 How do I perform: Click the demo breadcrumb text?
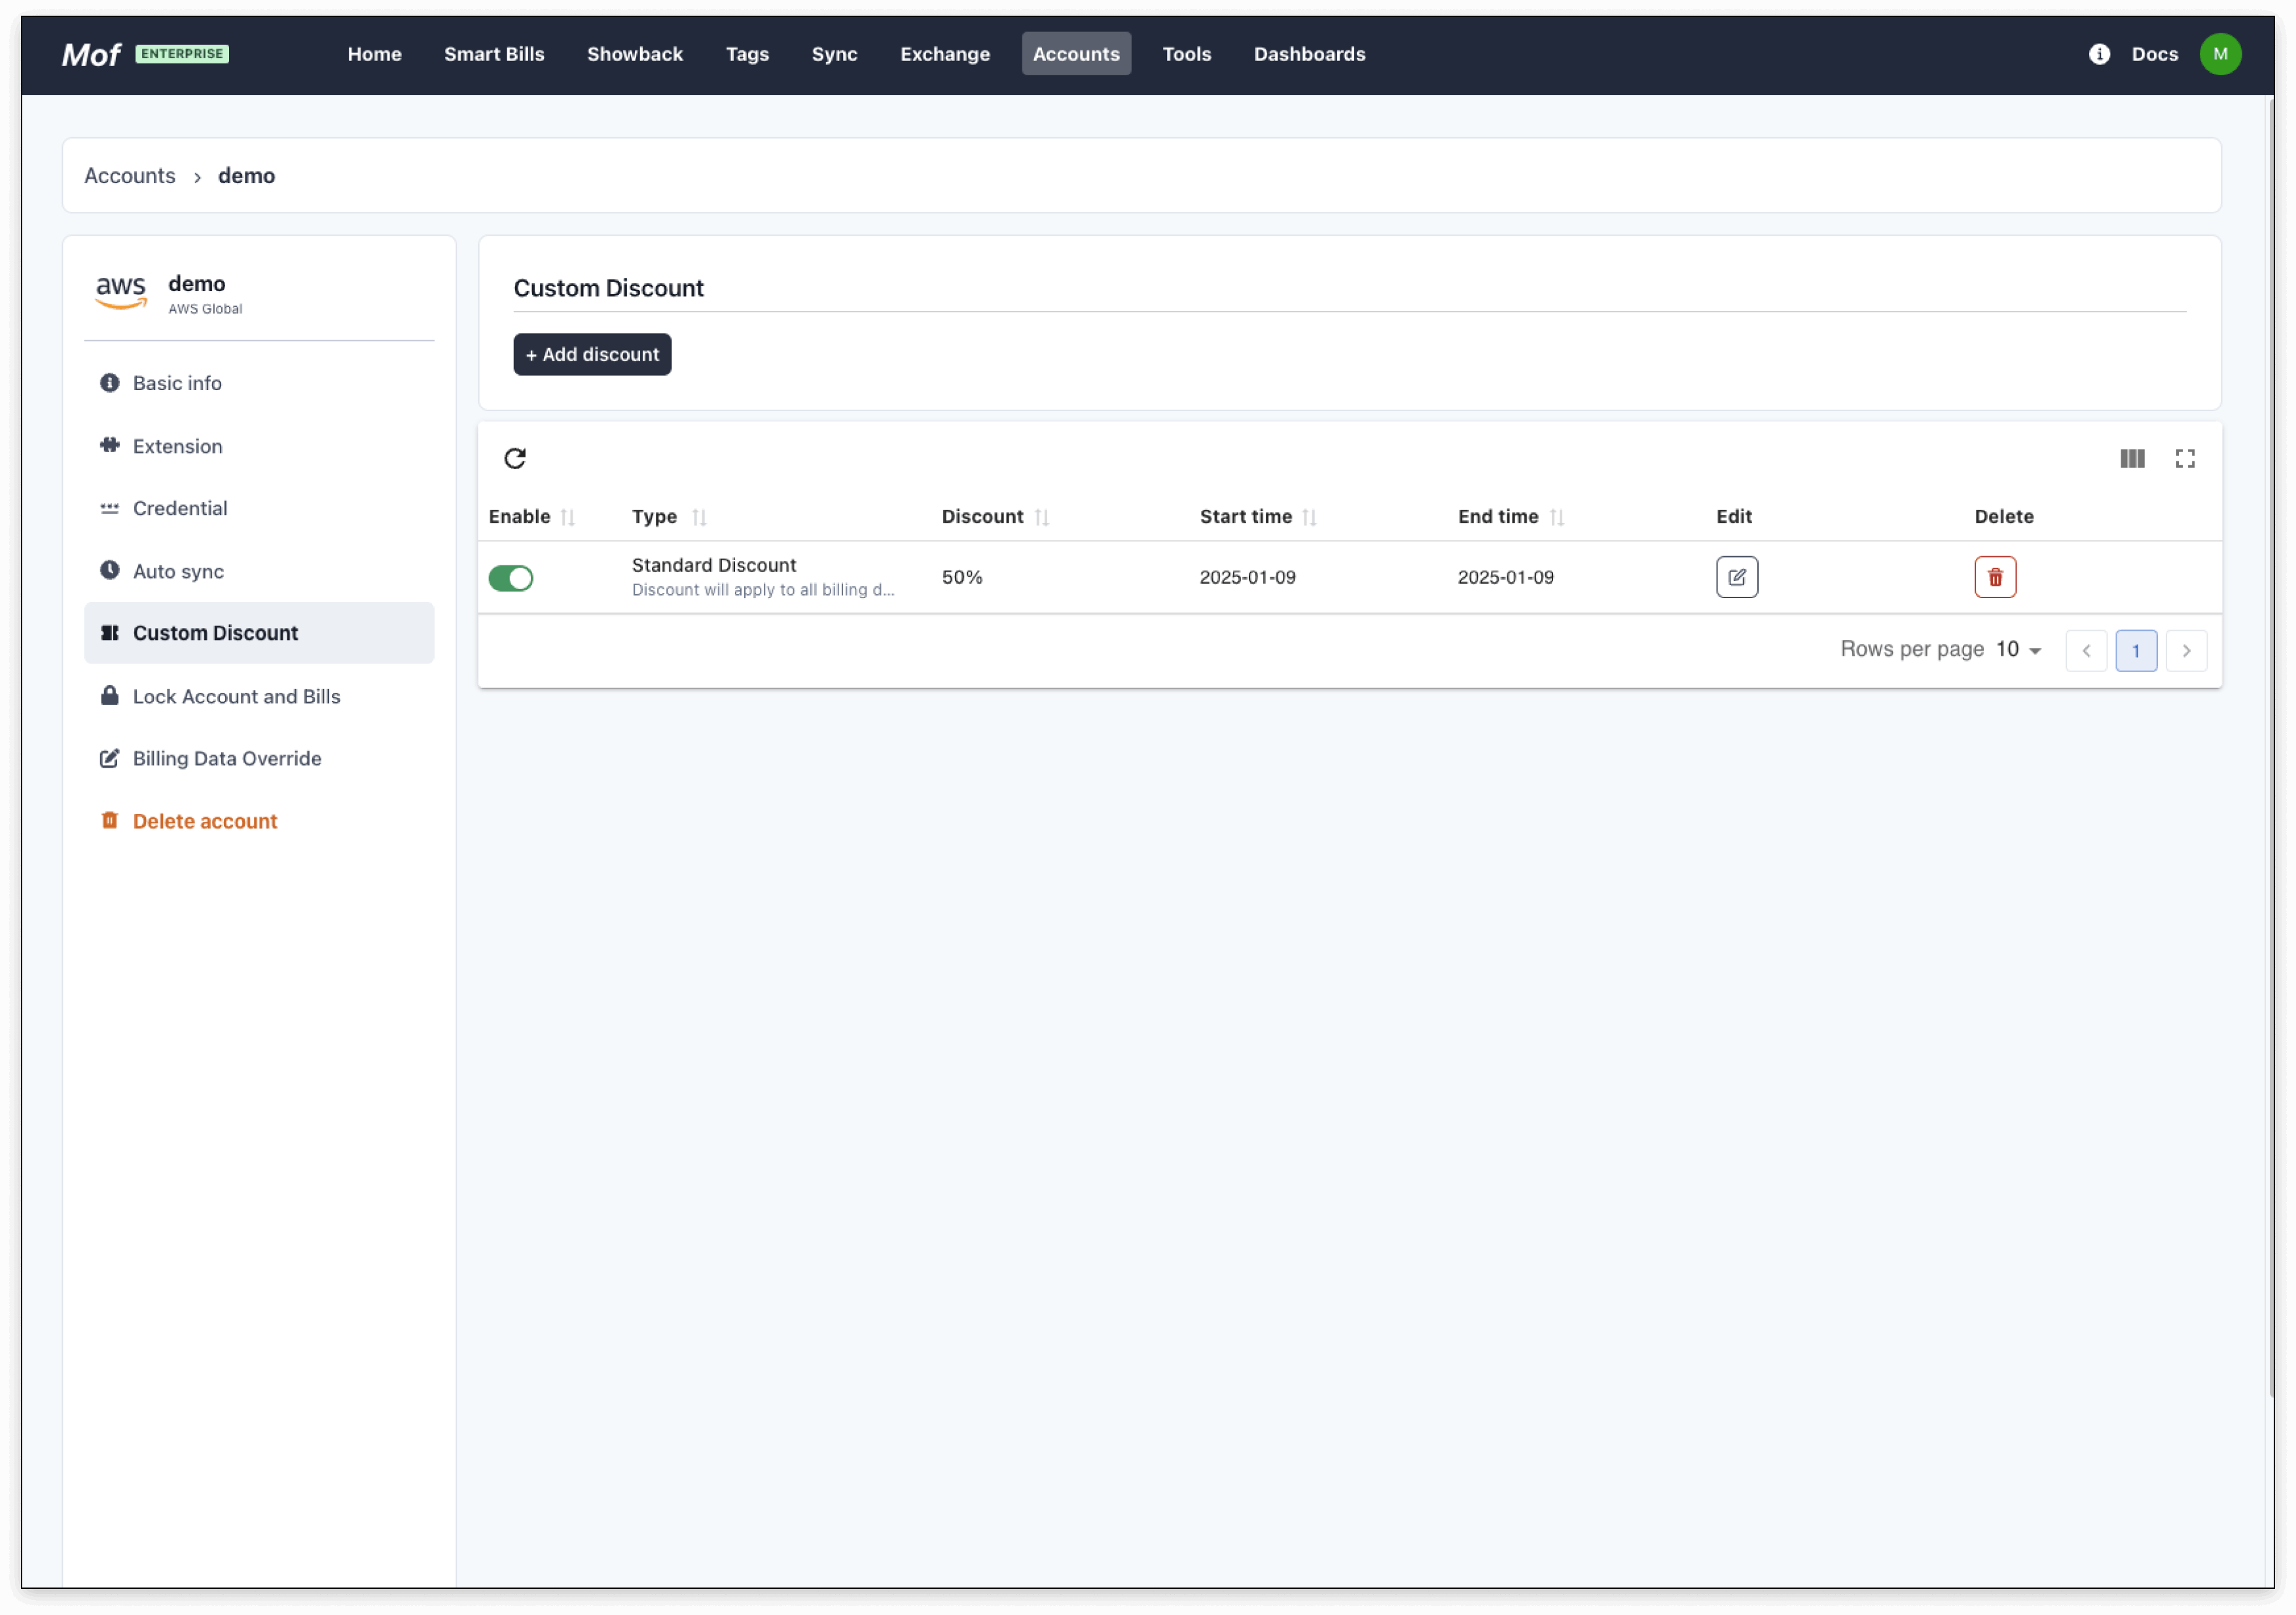(x=246, y=176)
